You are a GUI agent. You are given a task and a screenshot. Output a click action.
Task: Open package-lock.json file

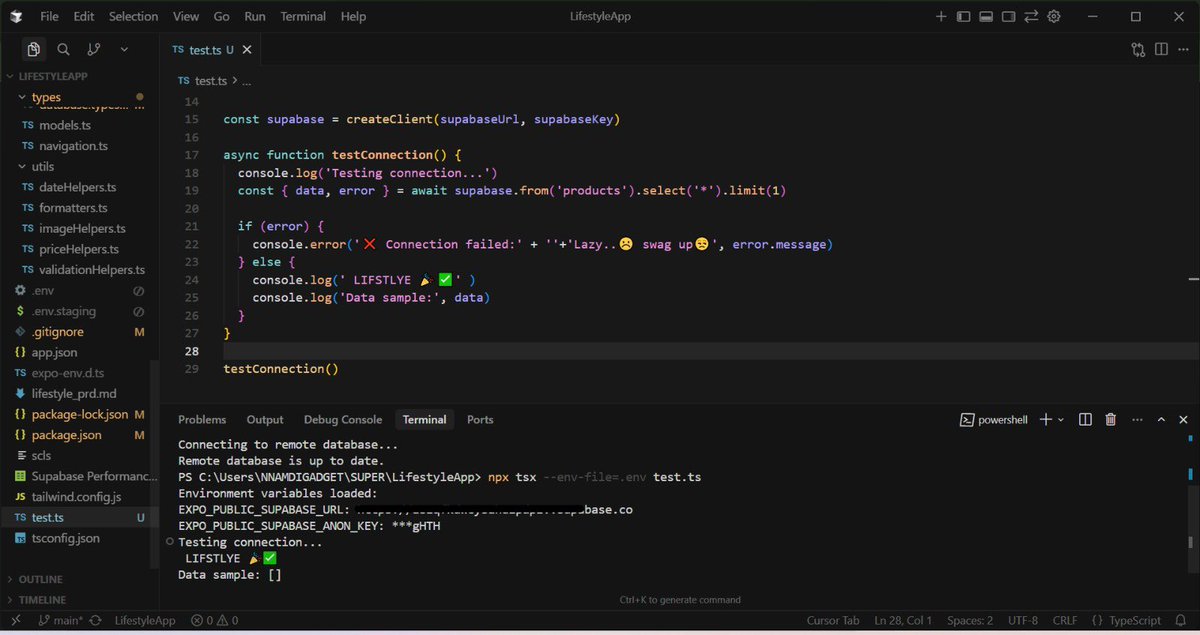[80, 414]
